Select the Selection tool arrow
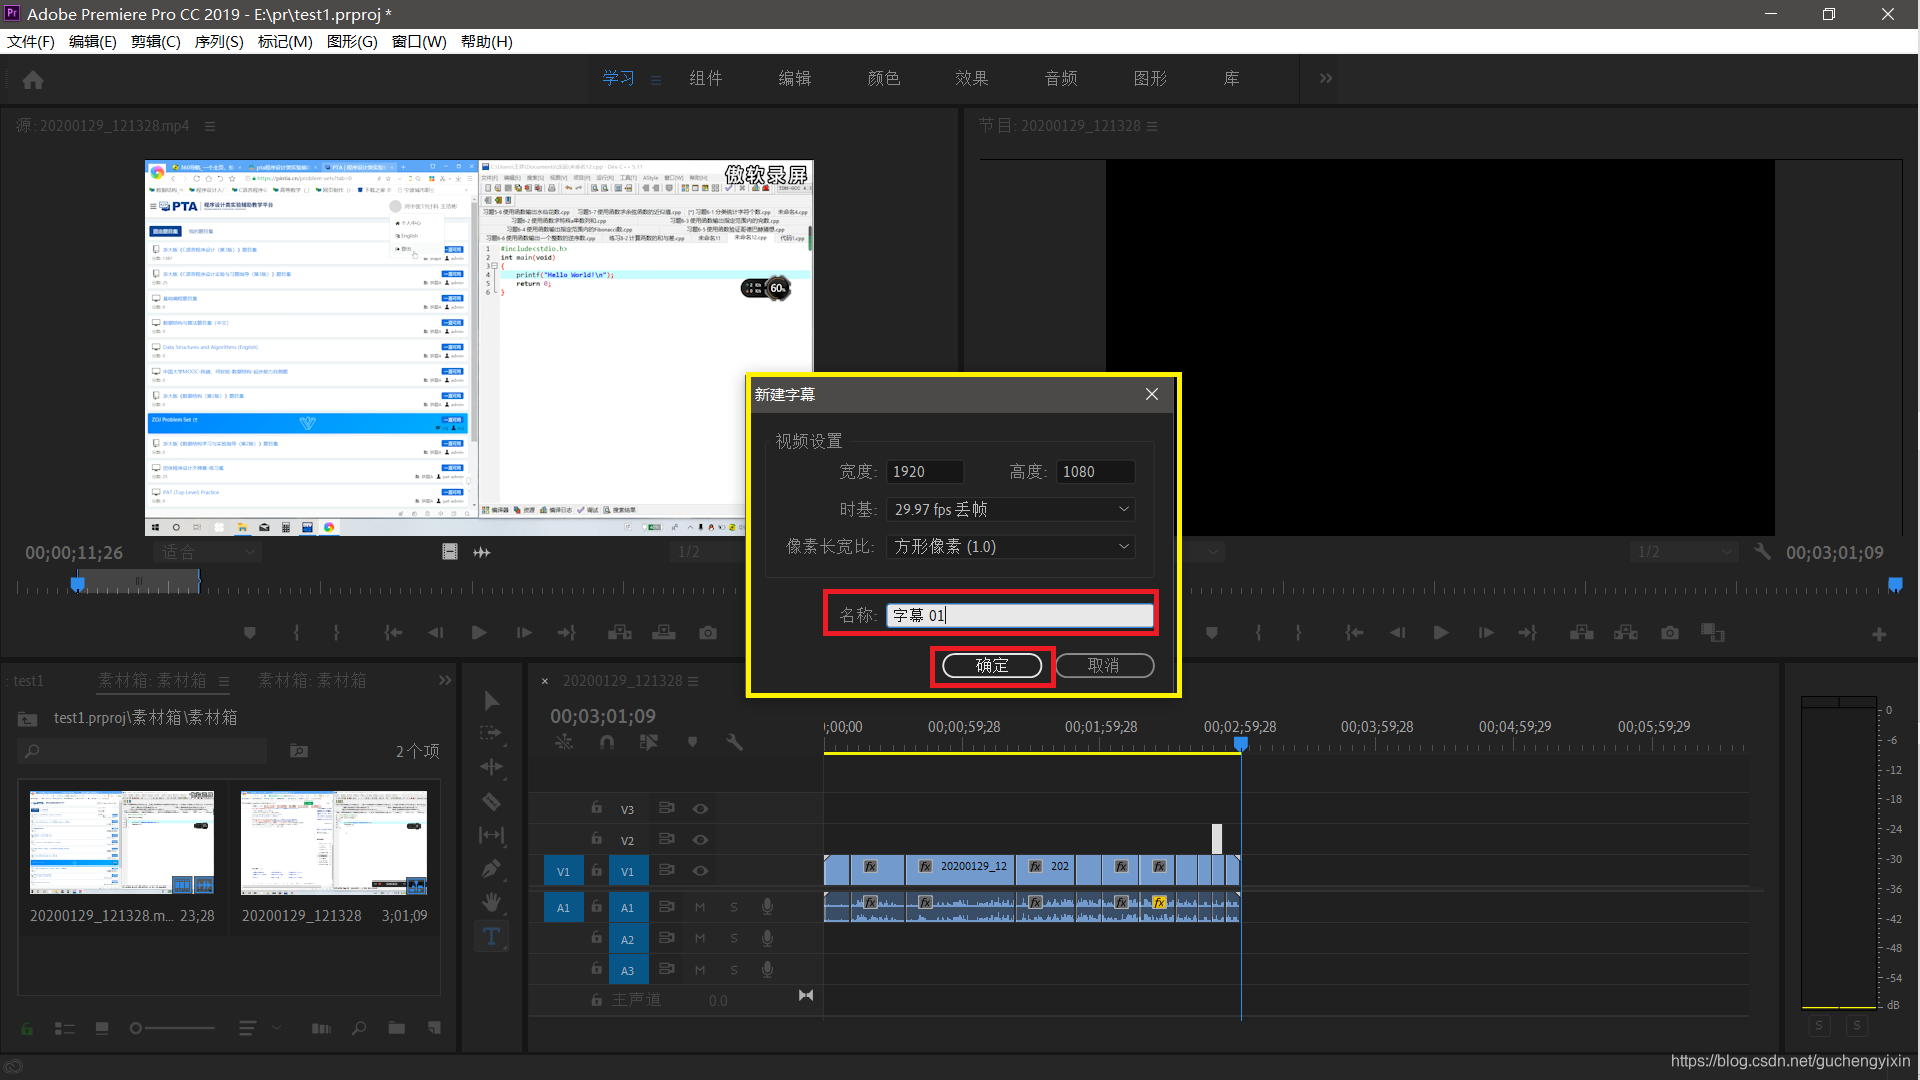1920x1080 pixels. coord(492,700)
